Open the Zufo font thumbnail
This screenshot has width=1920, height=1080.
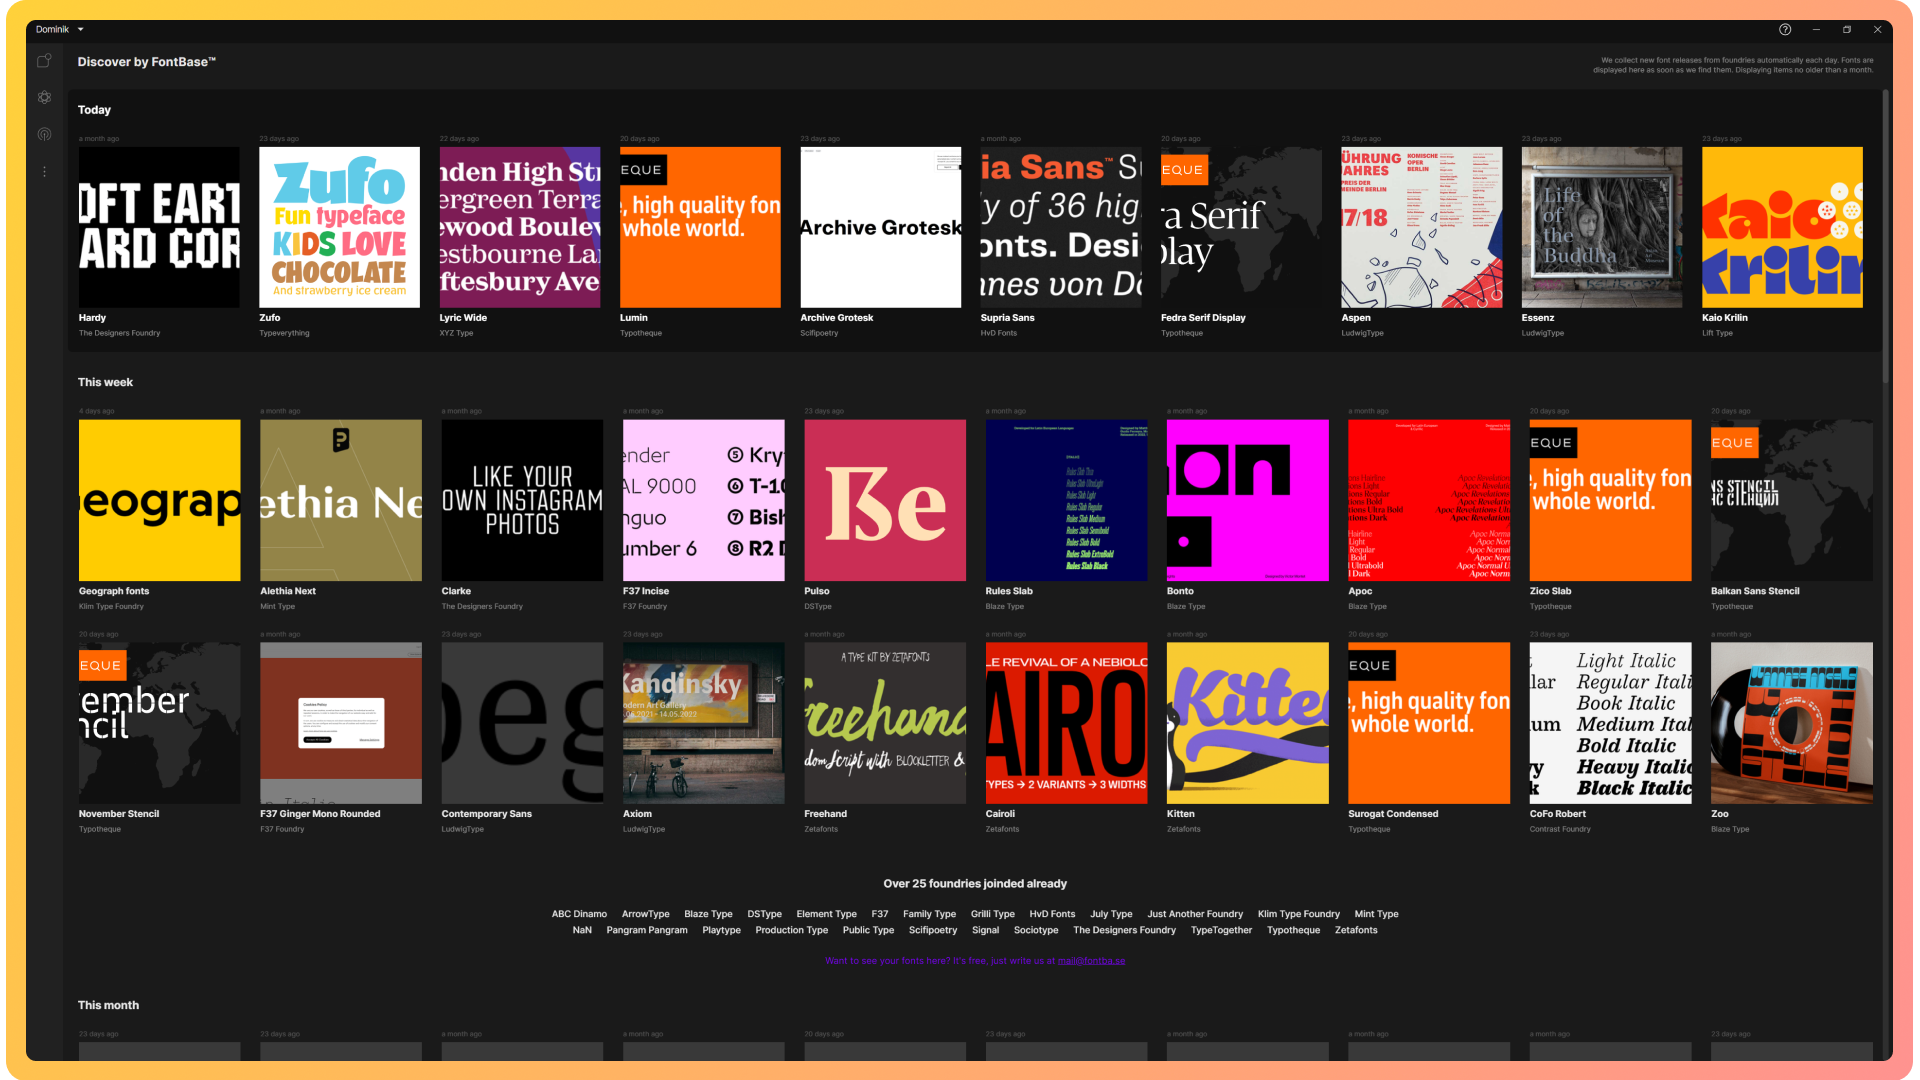[339, 227]
